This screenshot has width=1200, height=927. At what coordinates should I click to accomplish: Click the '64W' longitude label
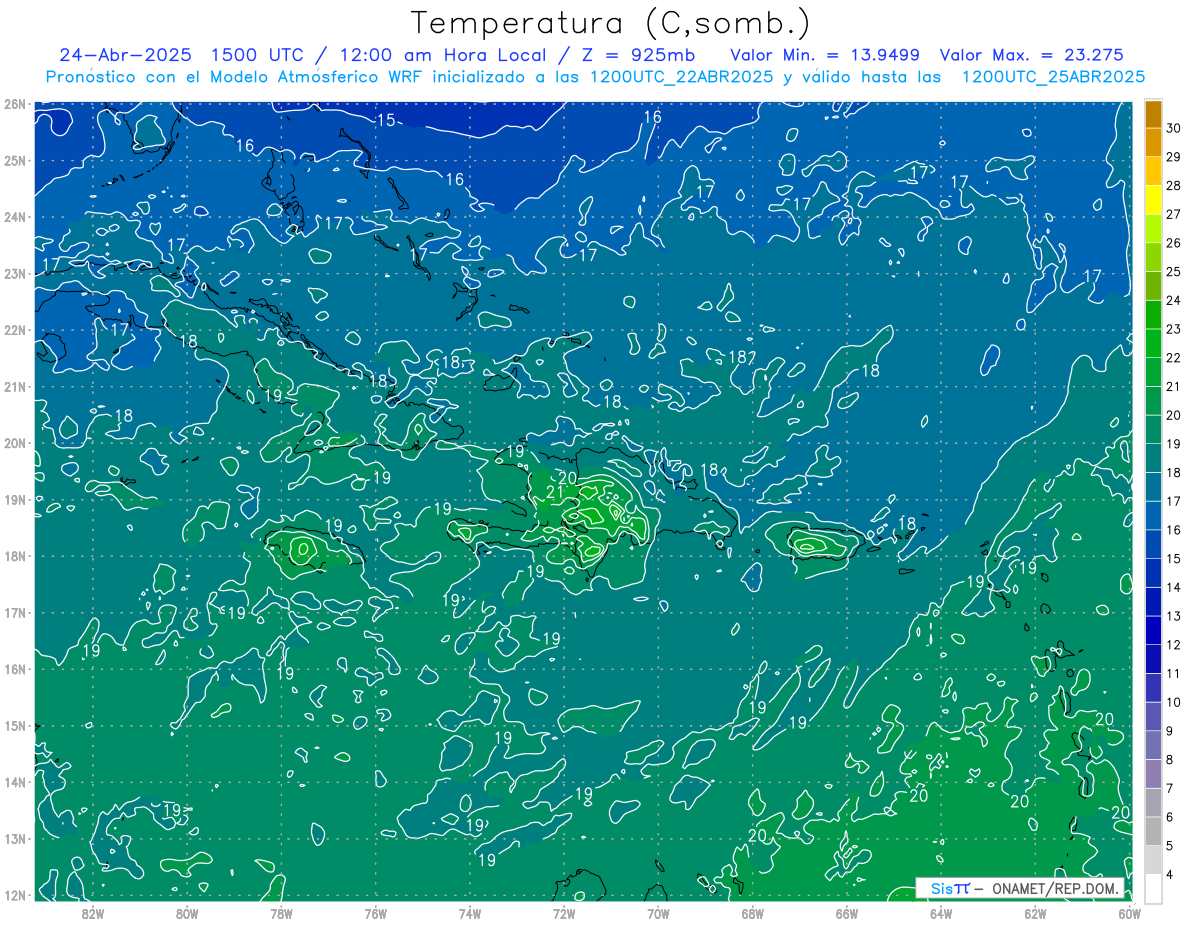[941, 912]
